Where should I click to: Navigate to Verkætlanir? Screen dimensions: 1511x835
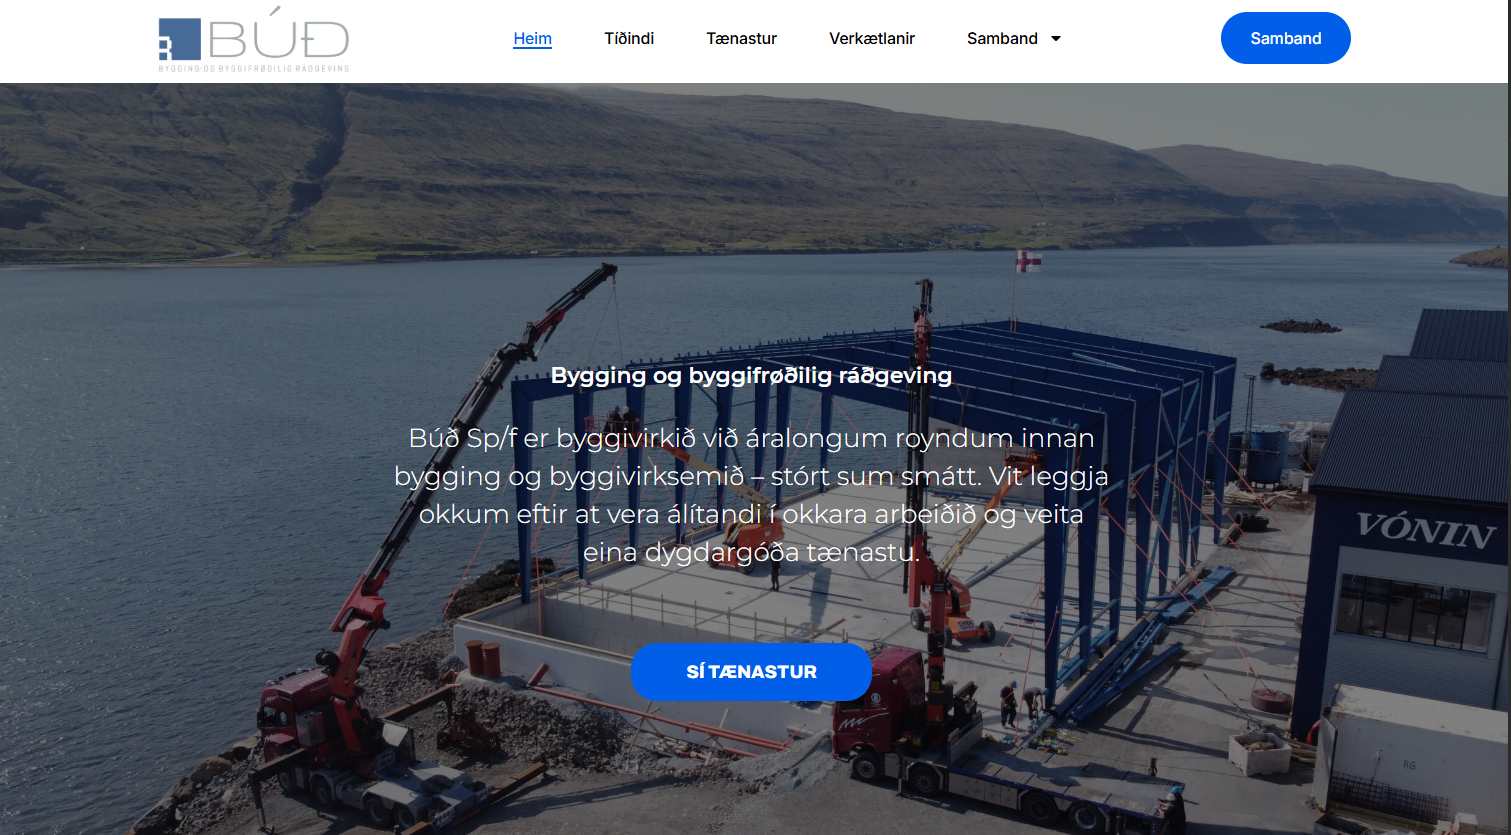pos(871,38)
